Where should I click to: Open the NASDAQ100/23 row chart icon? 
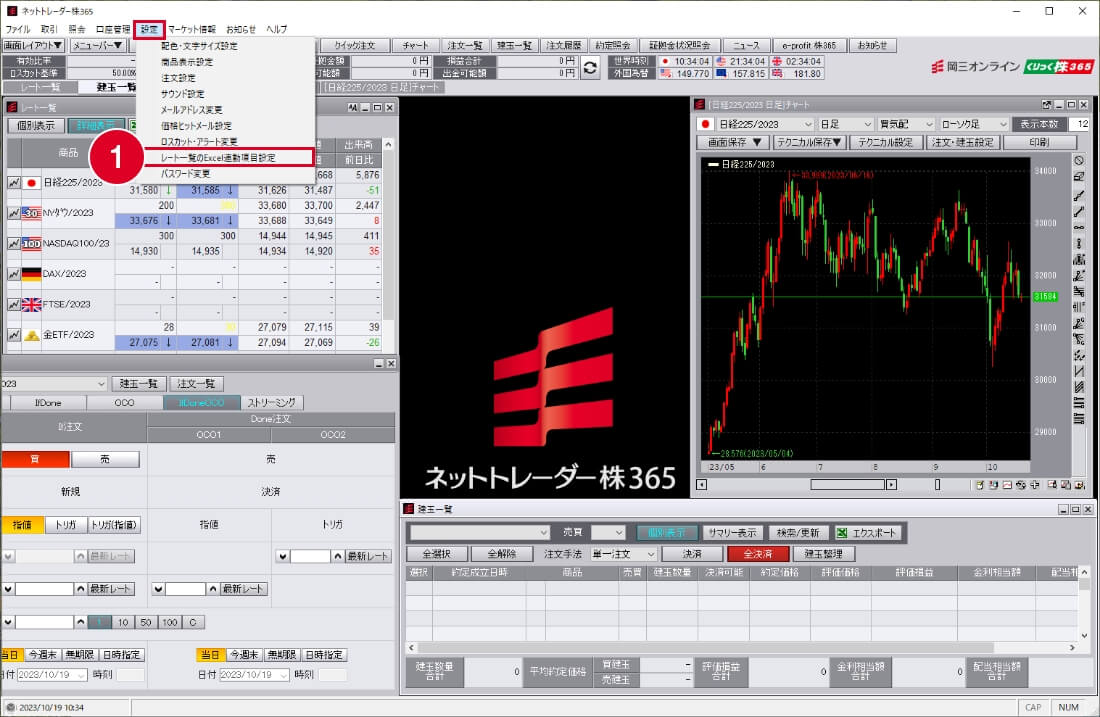tap(13, 243)
